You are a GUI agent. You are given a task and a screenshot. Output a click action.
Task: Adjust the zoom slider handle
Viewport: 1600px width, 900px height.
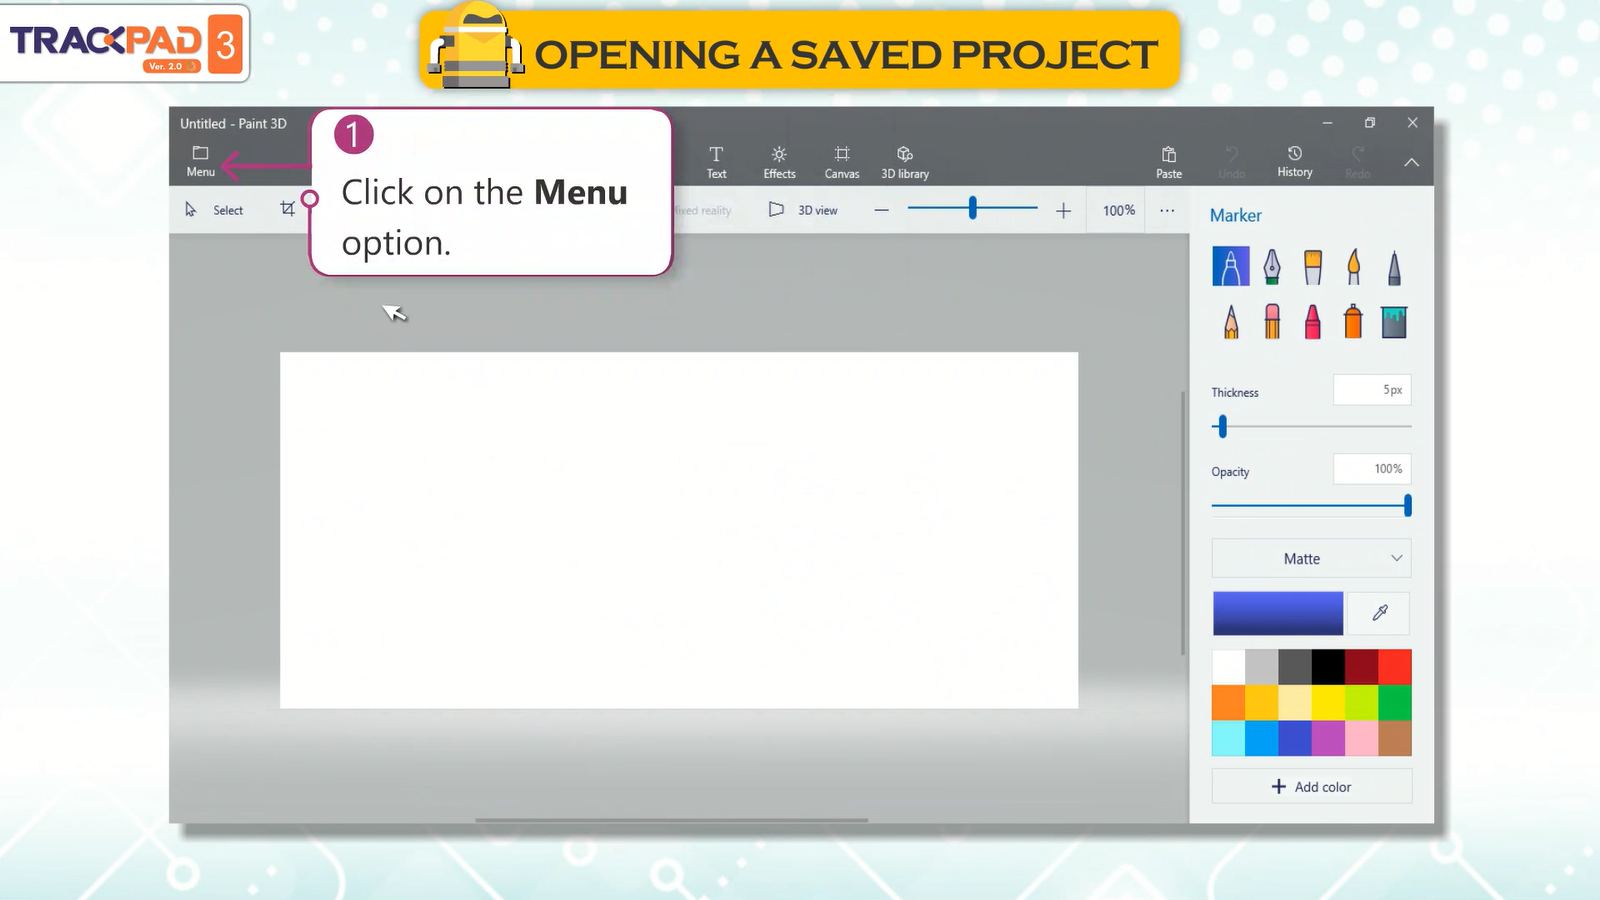(972, 208)
